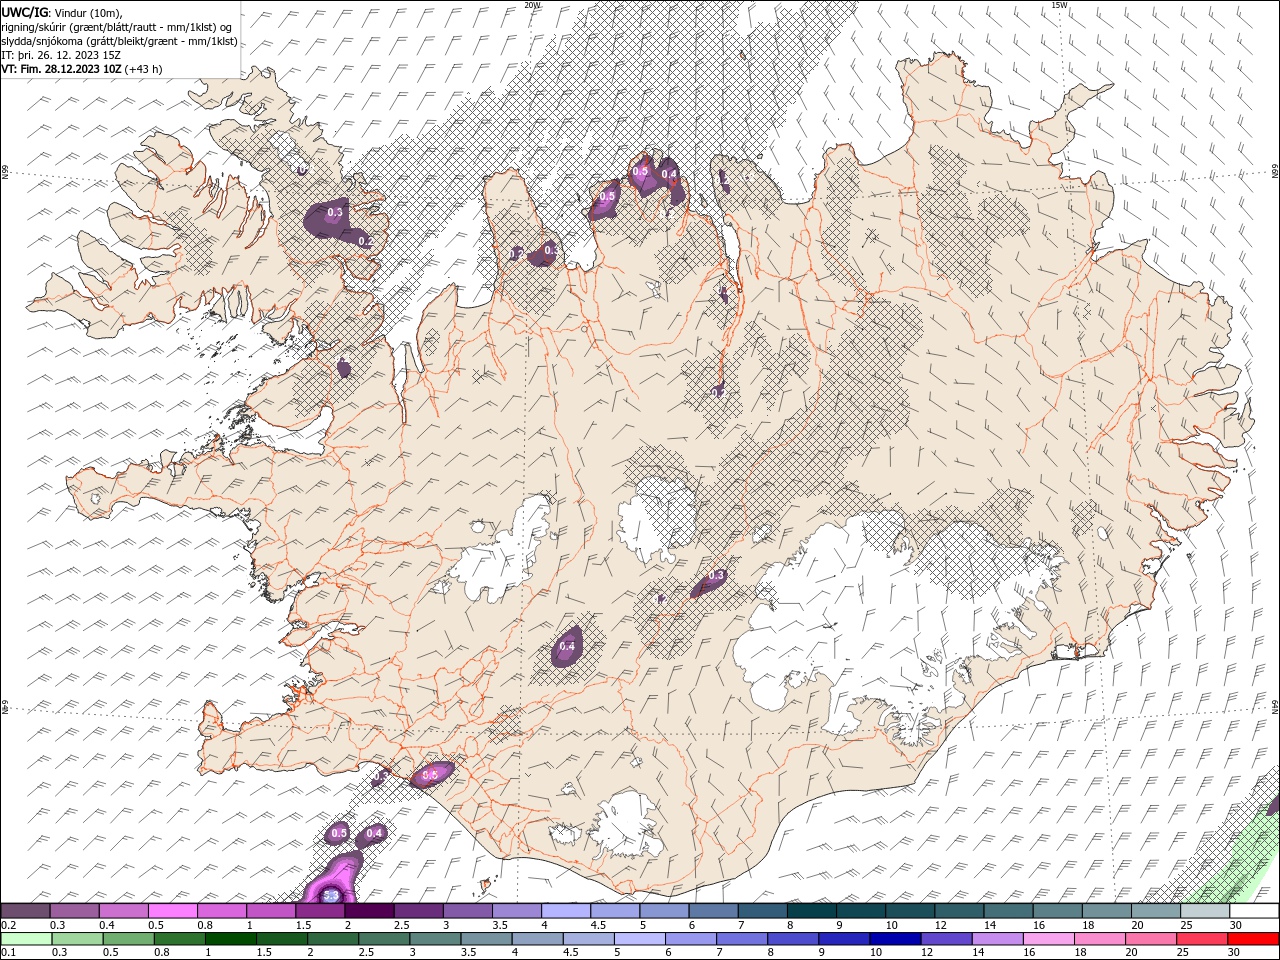This screenshot has height=960, width=1280.
Task: Click the '30' value in upper legend
Action: tap(1236, 925)
